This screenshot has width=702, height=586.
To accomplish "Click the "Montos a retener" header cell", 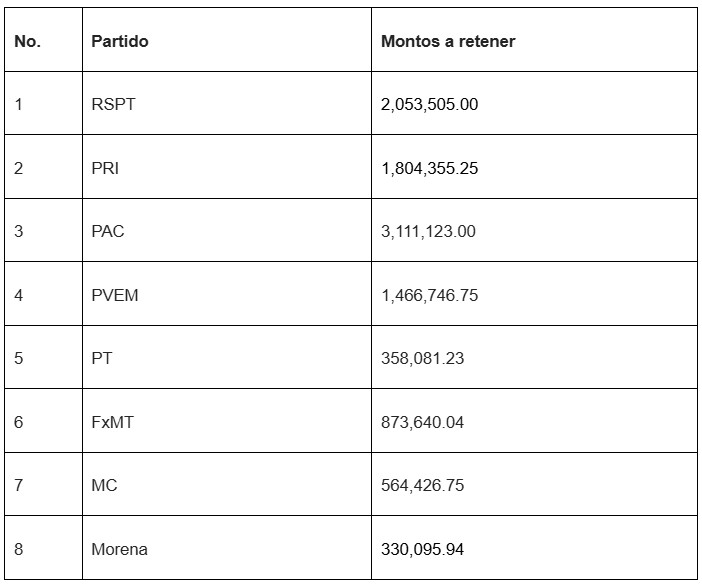I will pos(448,42).
